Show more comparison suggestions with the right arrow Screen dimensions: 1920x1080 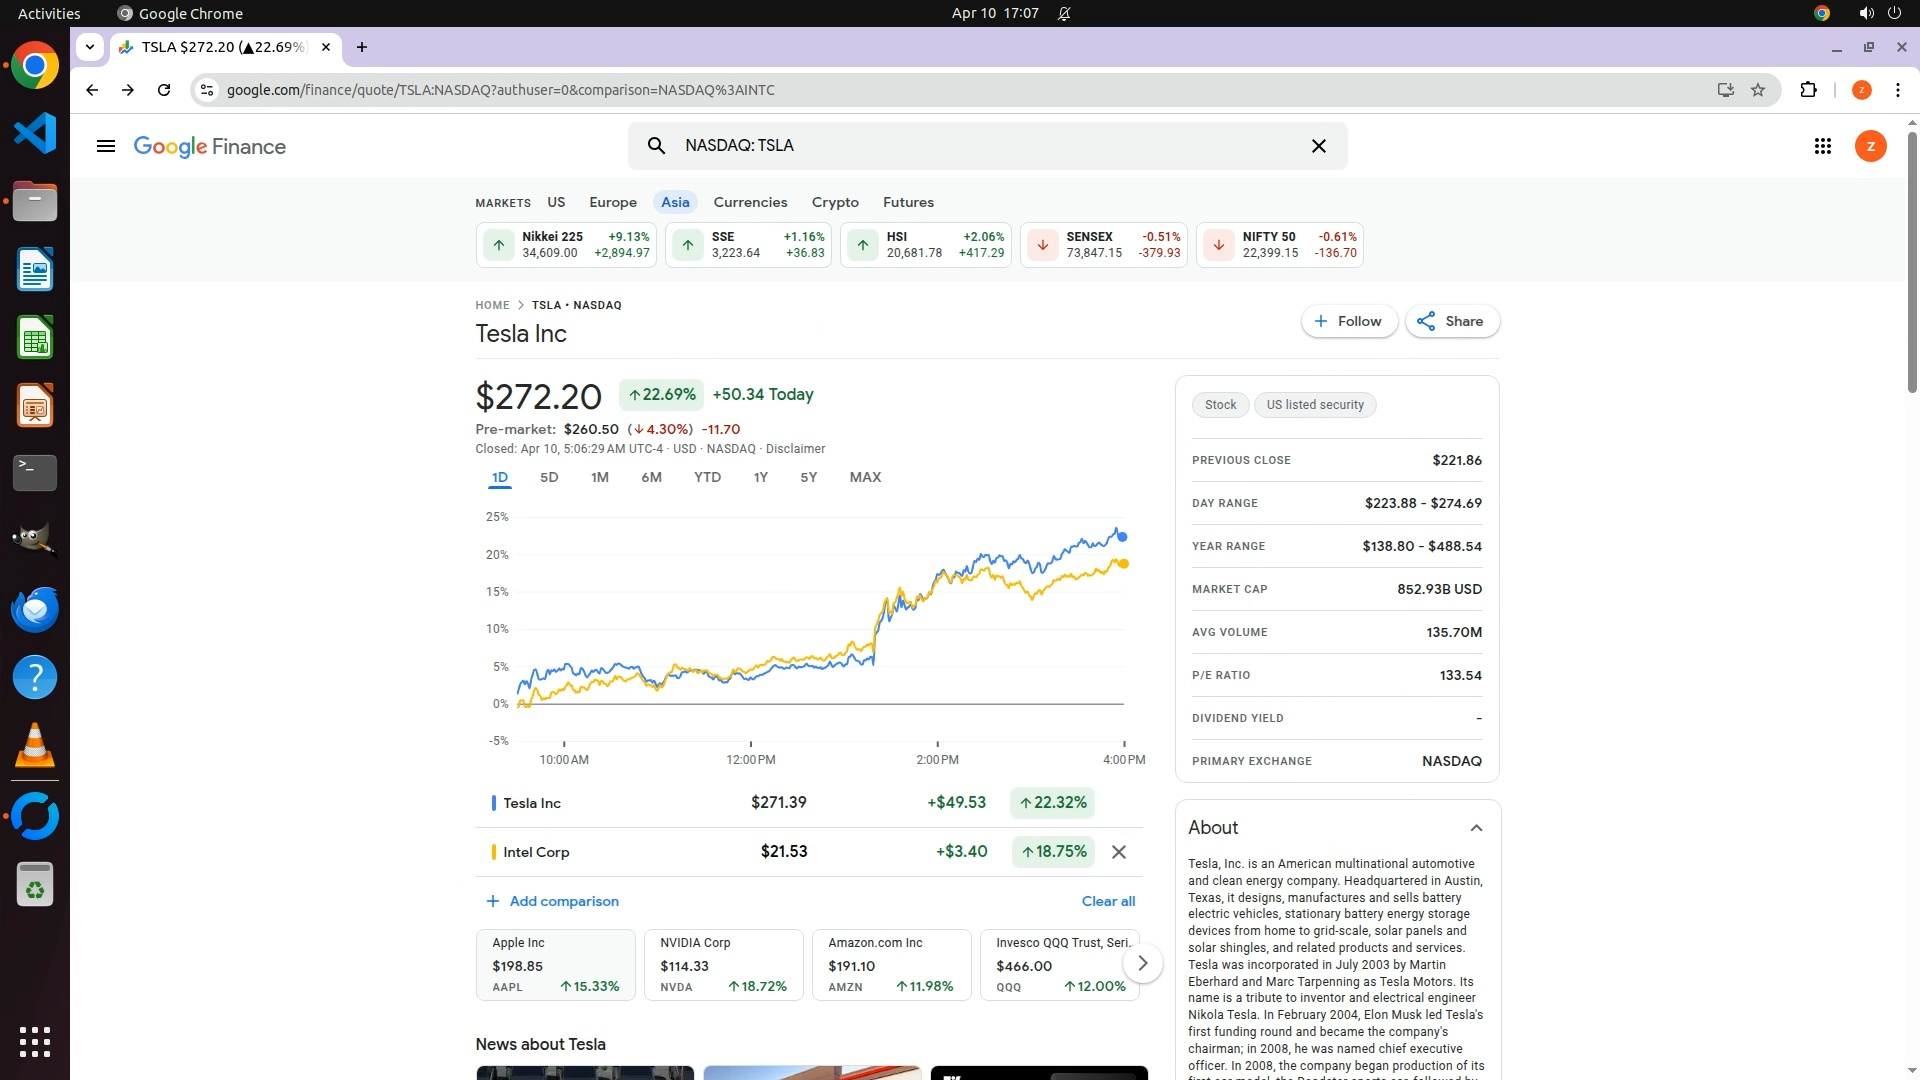click(1142, 963)
